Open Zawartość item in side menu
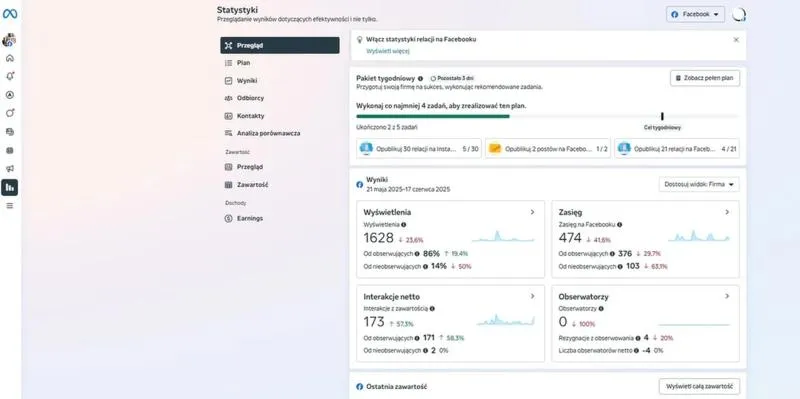The width and height of the screenshot is (800, 399). (280, 185)
